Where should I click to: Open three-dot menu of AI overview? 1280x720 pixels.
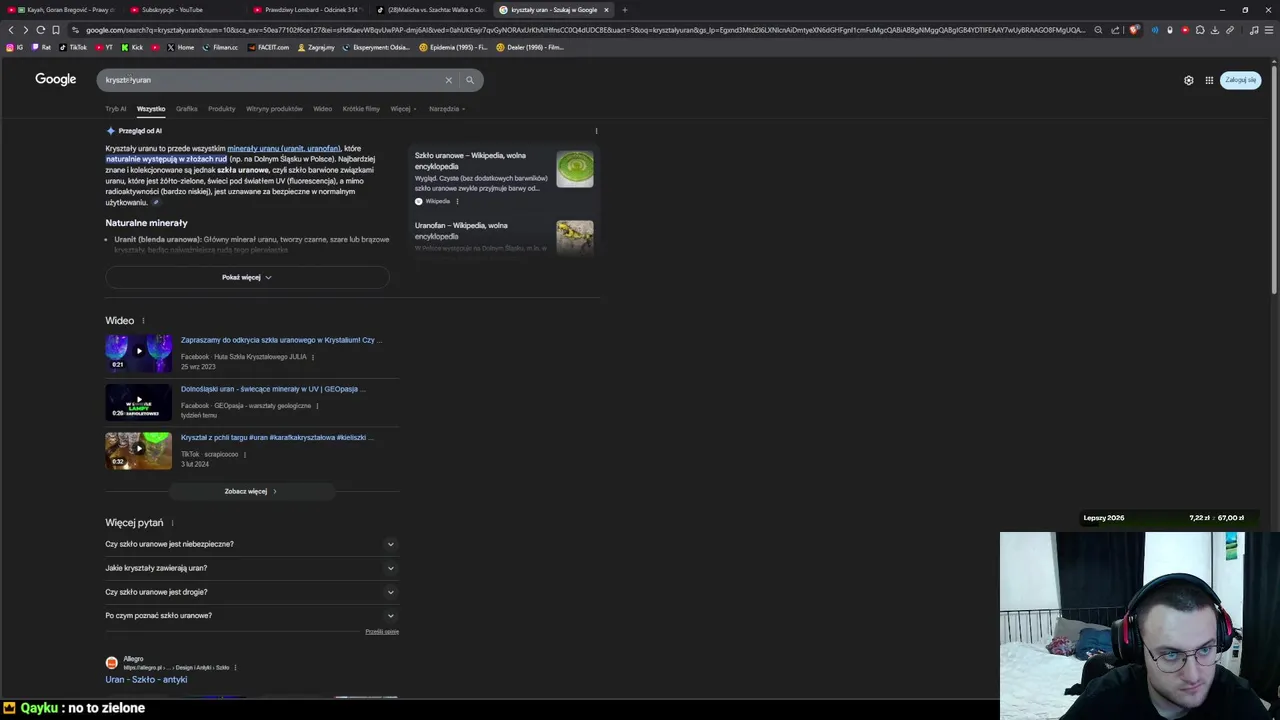[596, 131]
